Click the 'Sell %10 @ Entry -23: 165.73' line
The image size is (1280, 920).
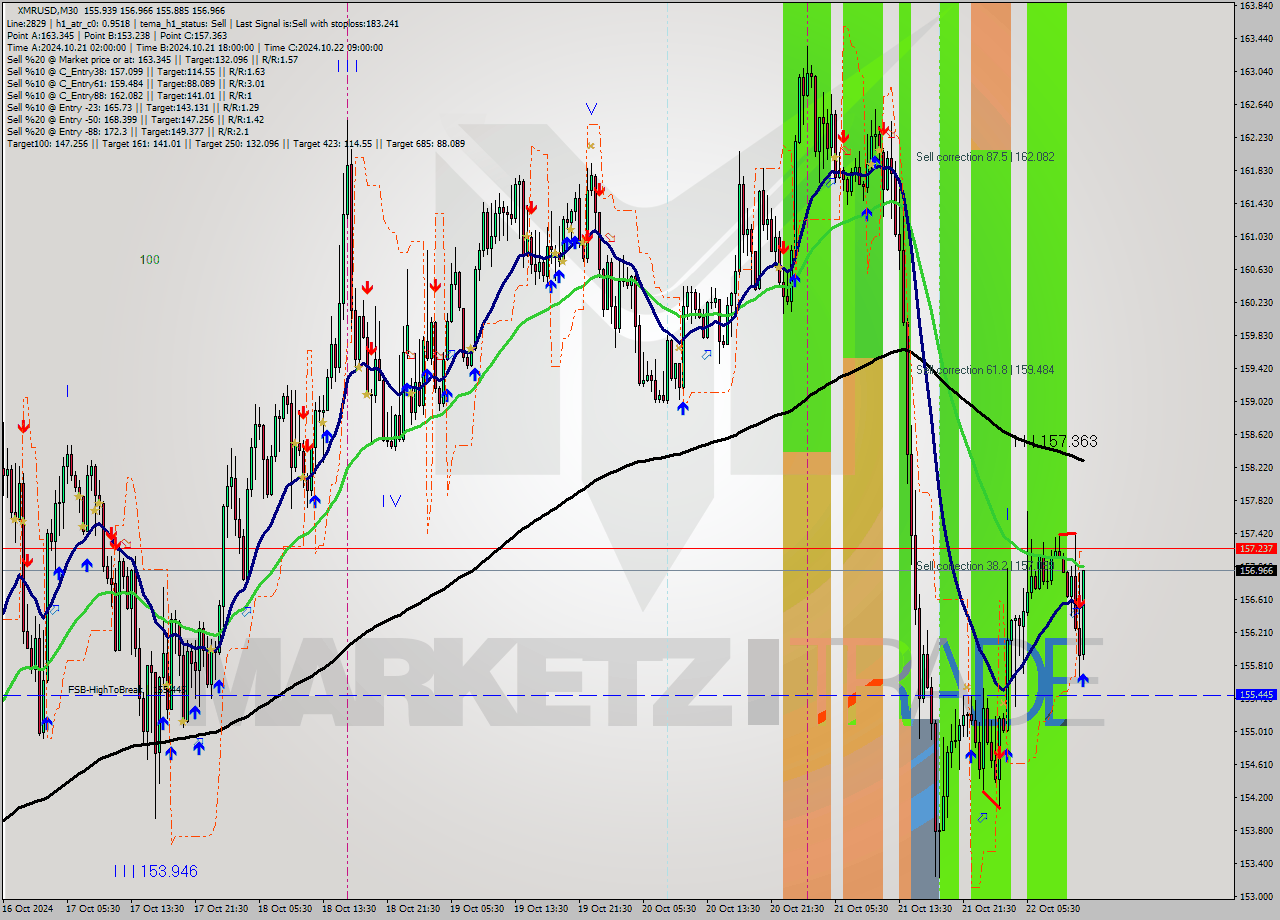click(x=133, y=107)
